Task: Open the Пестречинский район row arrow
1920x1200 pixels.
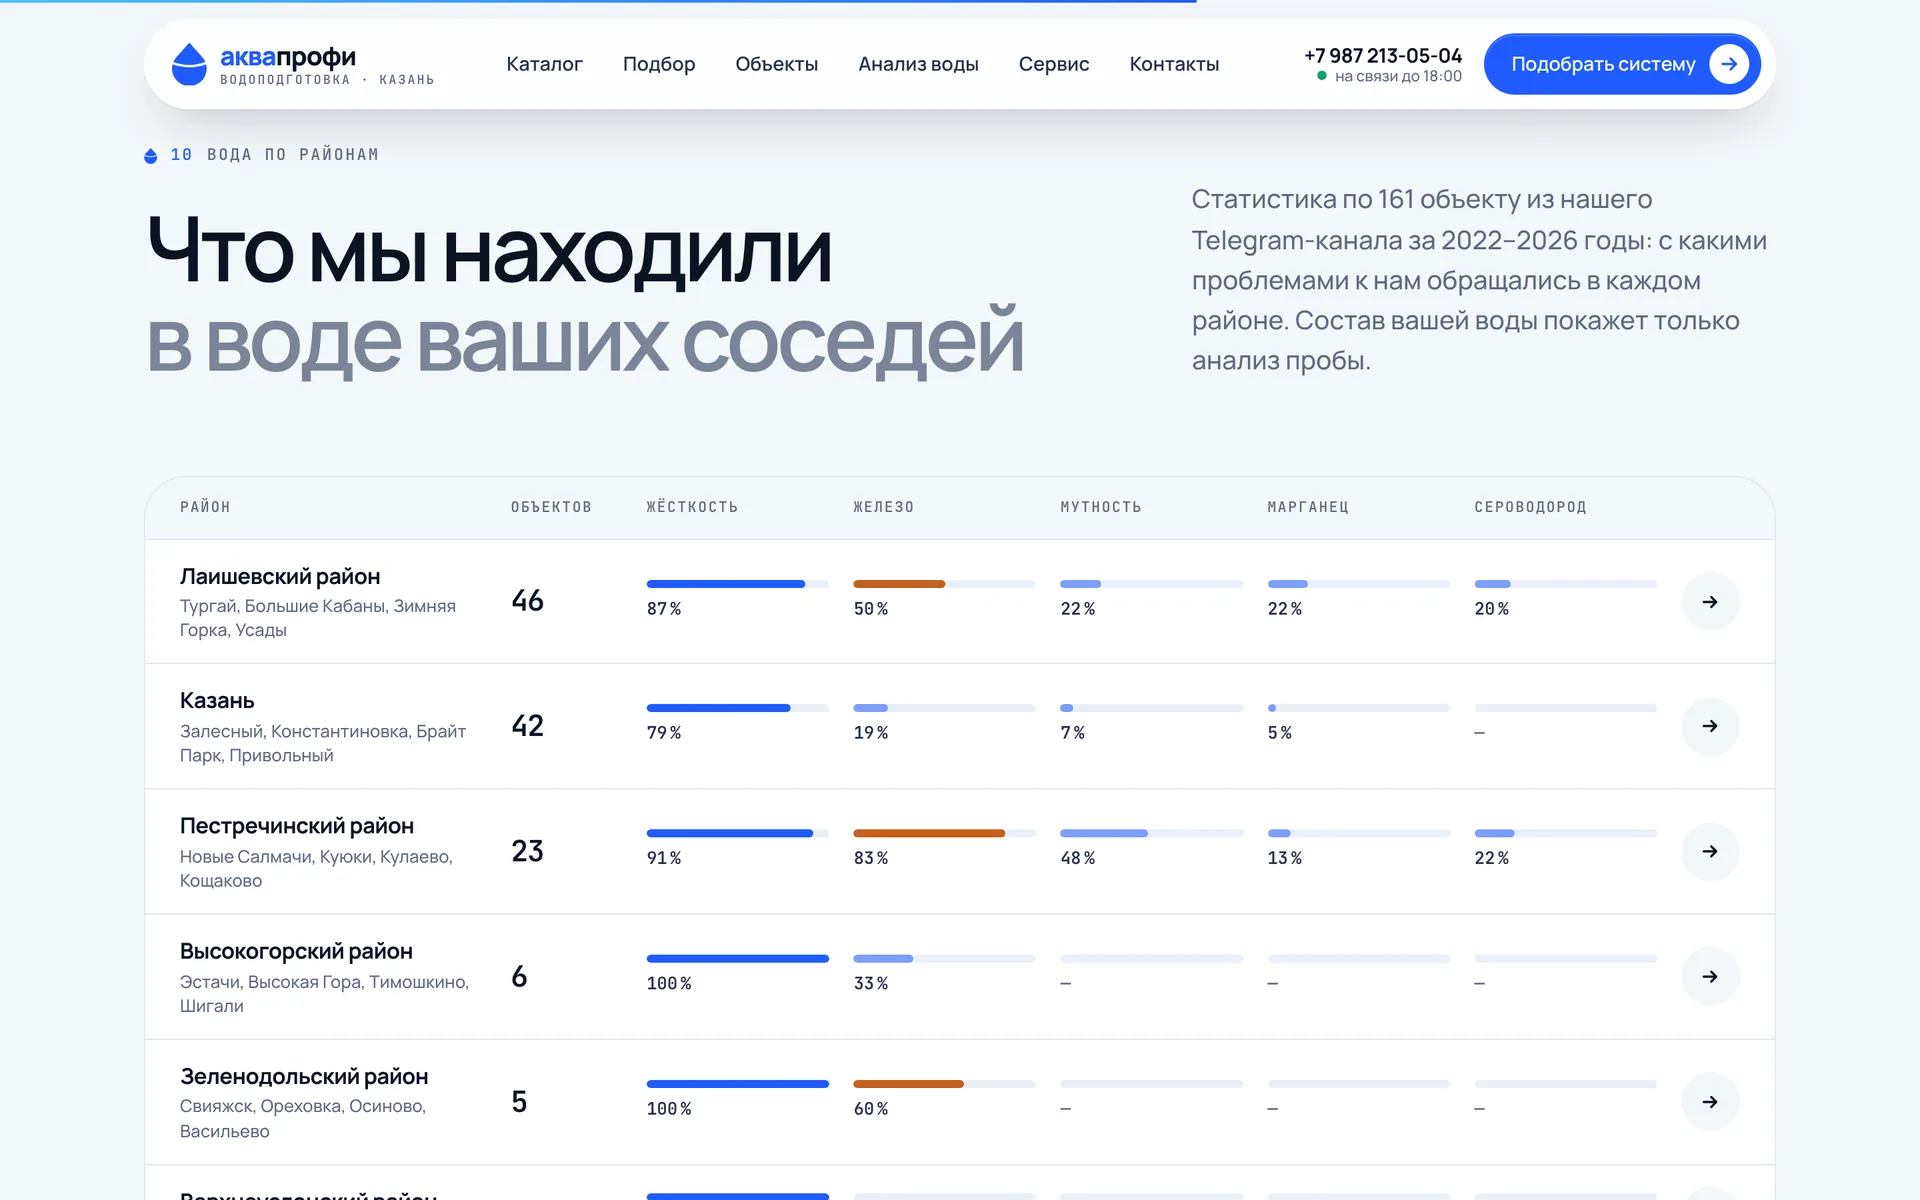Action: [1710, 852]
